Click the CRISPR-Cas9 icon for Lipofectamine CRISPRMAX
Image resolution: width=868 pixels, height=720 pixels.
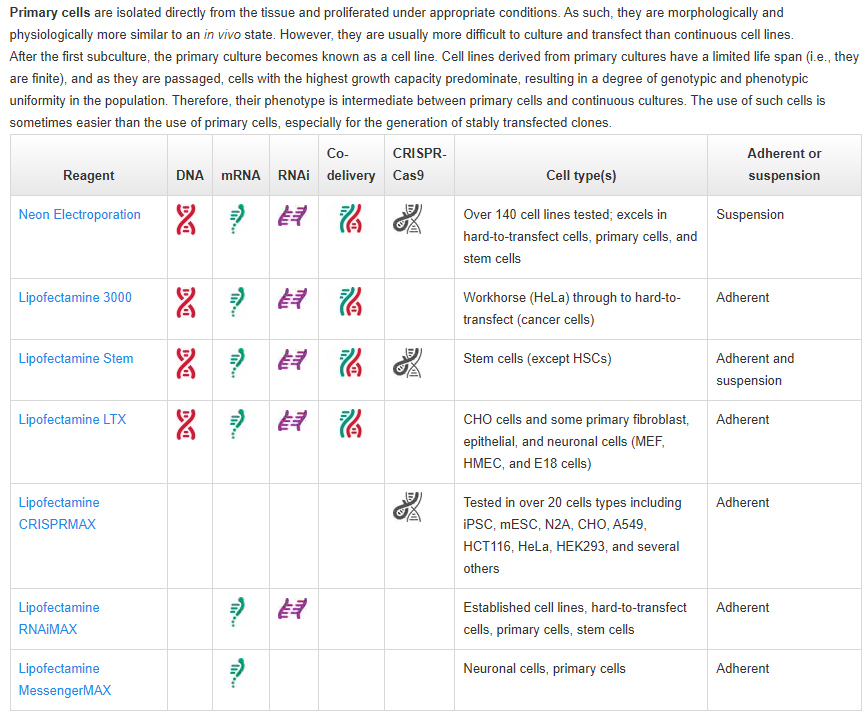click(407, 506)
